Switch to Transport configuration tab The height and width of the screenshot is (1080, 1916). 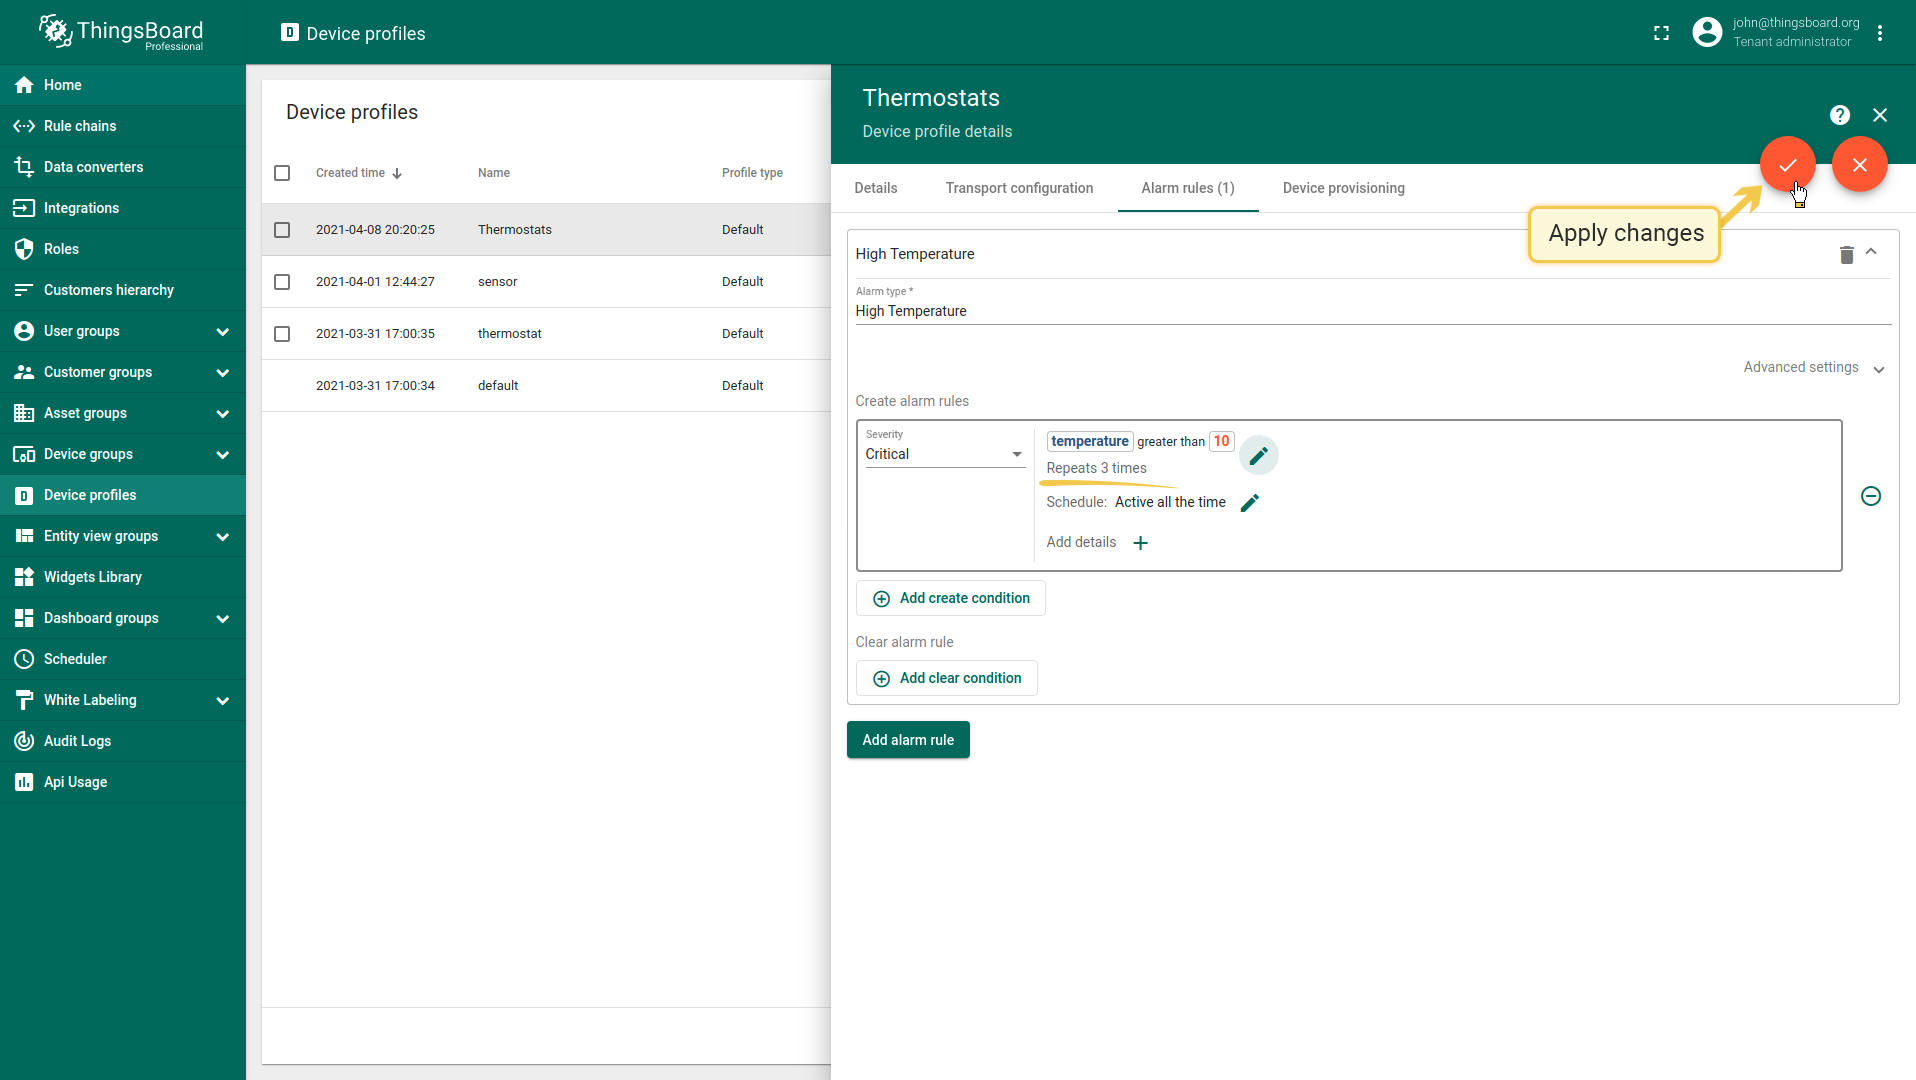(x=1019, y=188)
